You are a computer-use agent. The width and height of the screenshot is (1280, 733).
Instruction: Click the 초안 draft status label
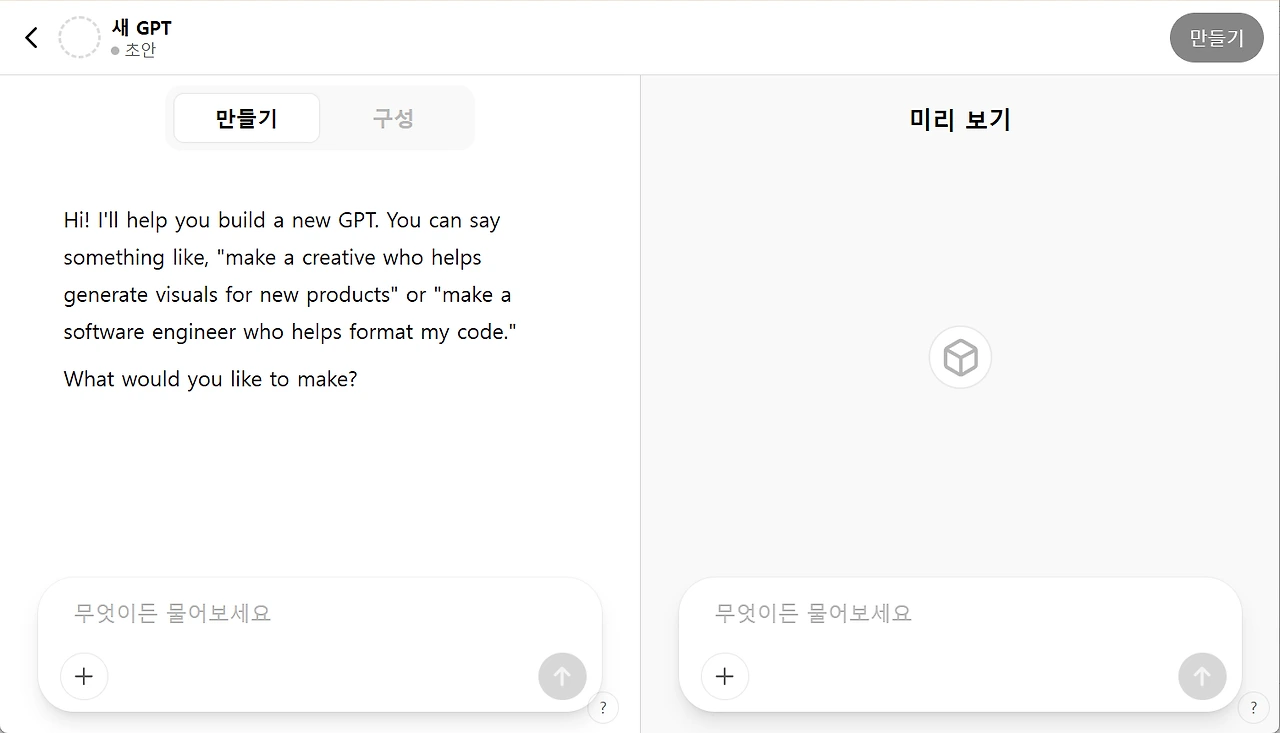[140, 50]
